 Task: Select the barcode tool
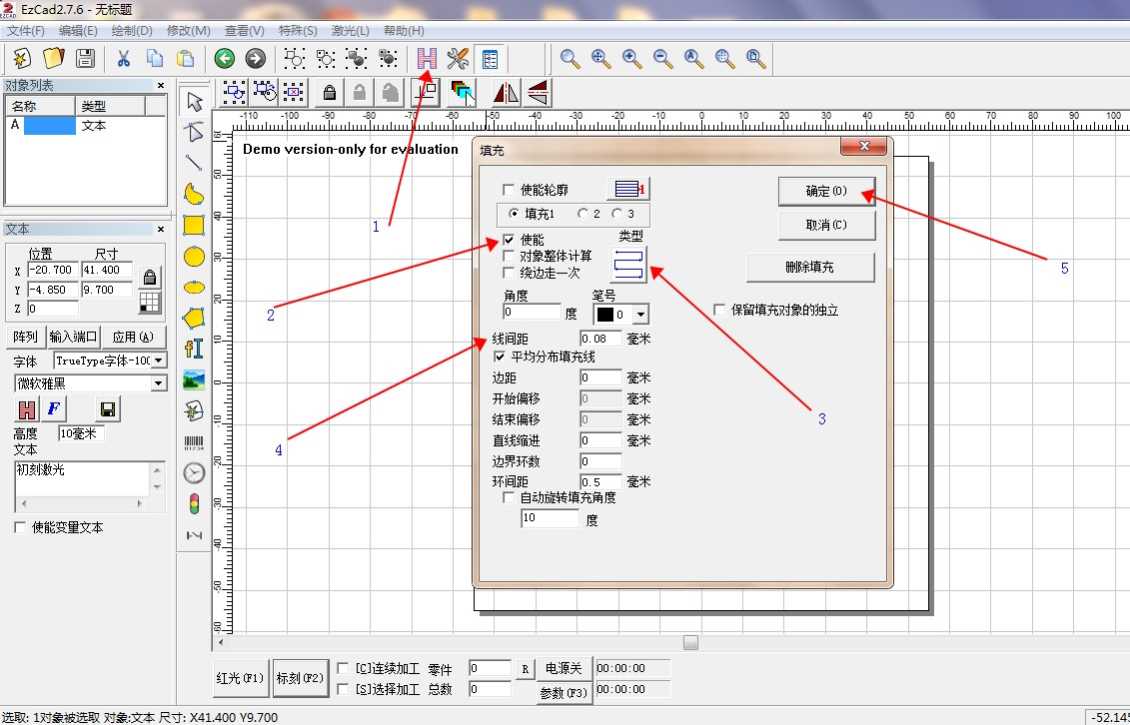pyautogui.click(x=194, y=442)
